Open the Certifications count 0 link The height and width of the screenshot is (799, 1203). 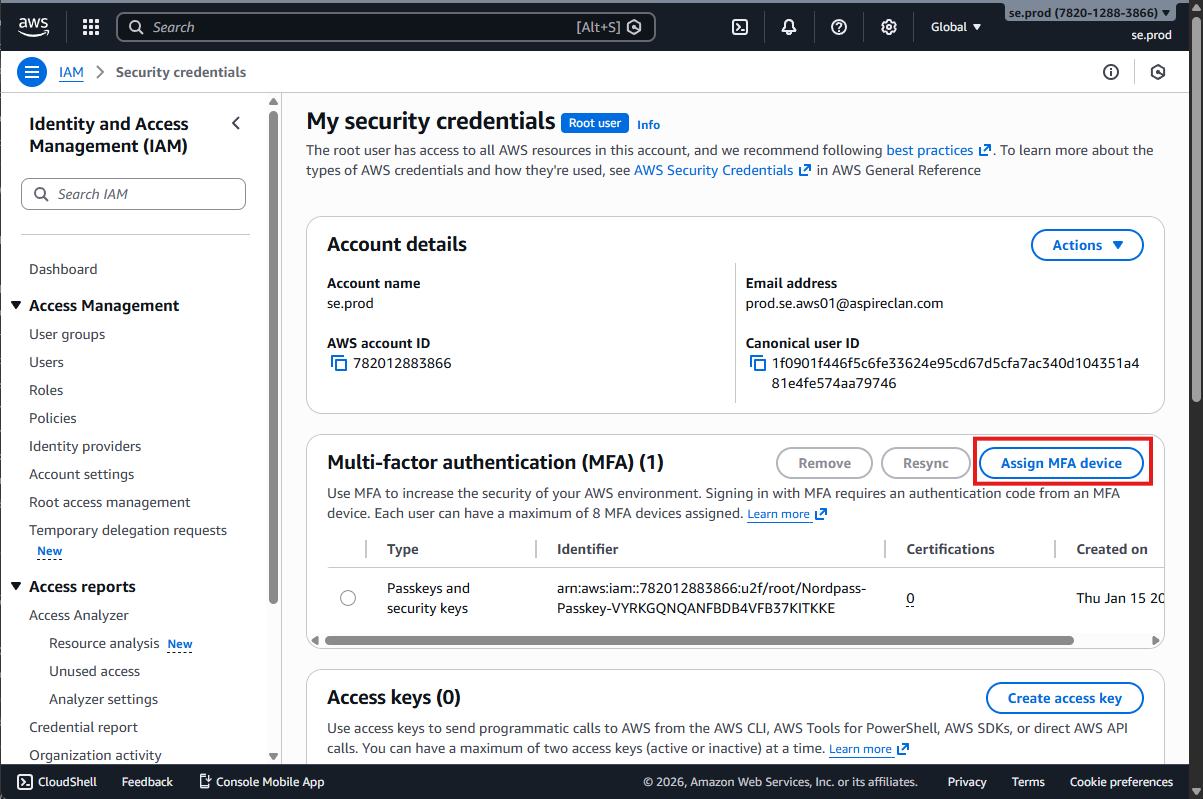pos(910,598)
